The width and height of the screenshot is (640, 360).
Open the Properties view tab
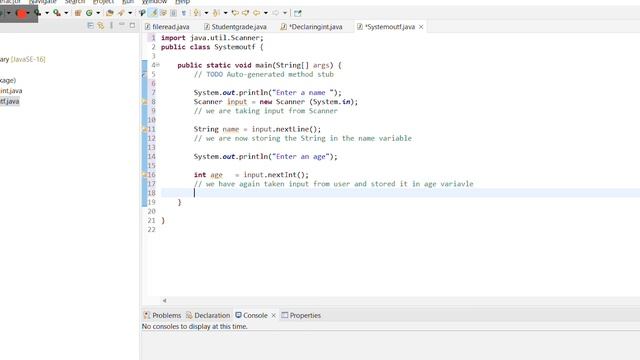pos(301,316)
